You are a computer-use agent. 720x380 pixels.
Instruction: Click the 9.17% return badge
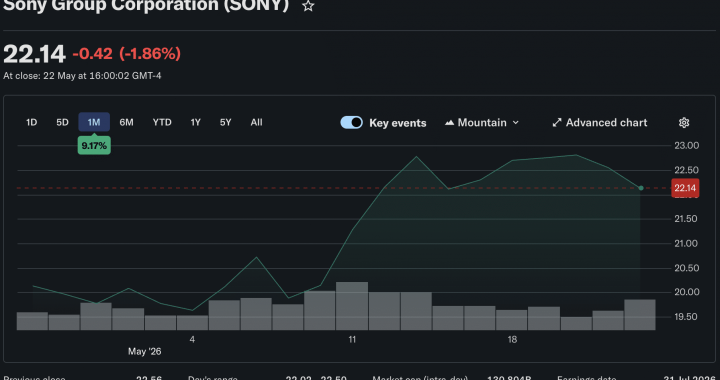point(94,146)
